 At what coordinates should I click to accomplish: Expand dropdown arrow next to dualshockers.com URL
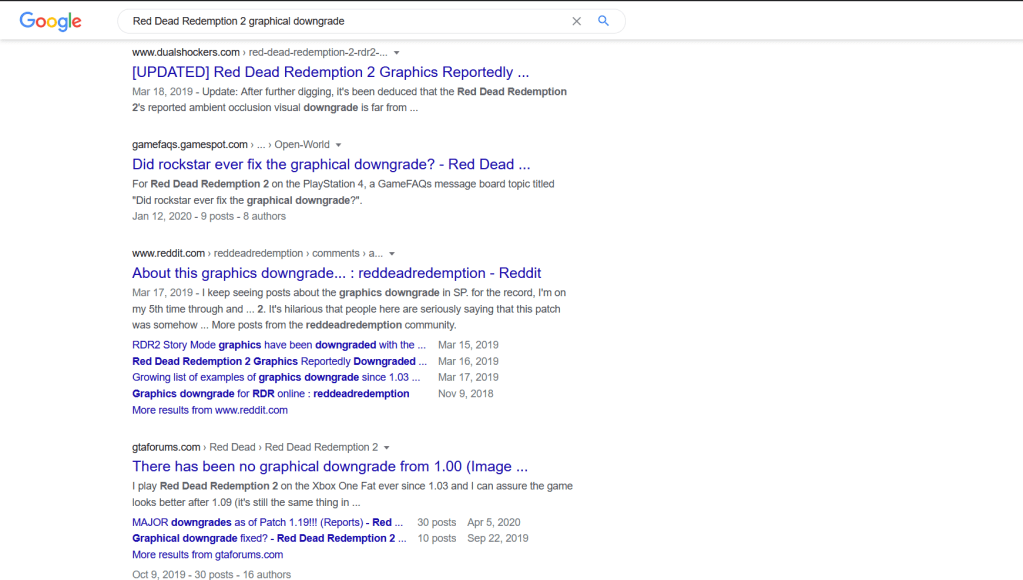pyautogui.click(x=397, y=52)
